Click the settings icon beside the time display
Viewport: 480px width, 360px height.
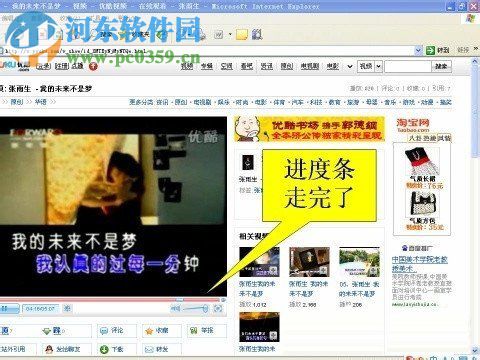(67, 308)
